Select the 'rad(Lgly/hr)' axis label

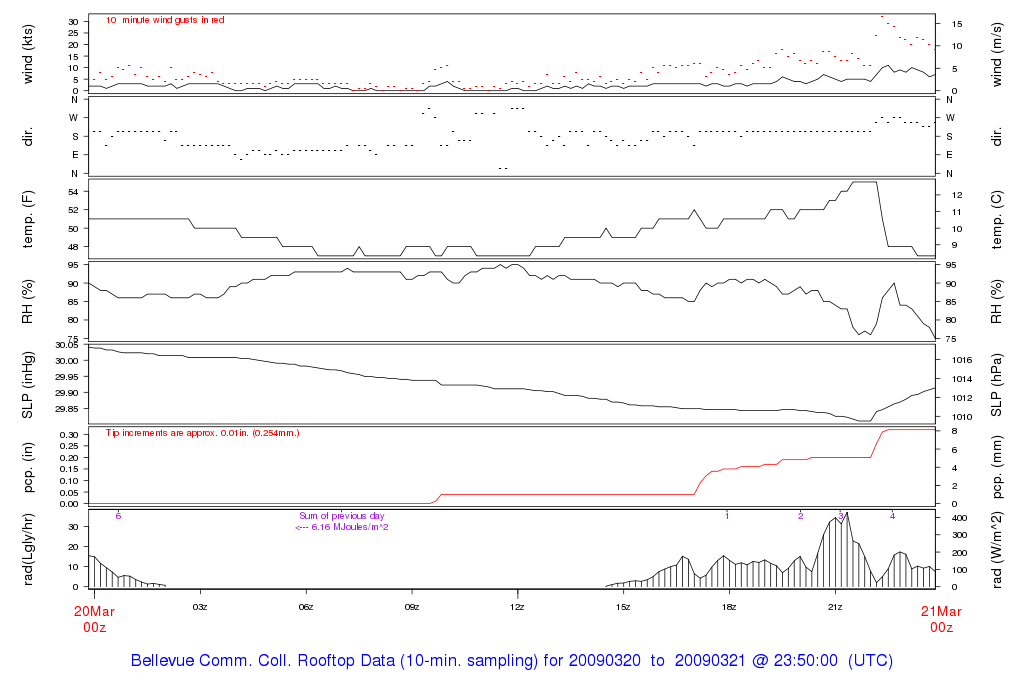click(27, 549)
